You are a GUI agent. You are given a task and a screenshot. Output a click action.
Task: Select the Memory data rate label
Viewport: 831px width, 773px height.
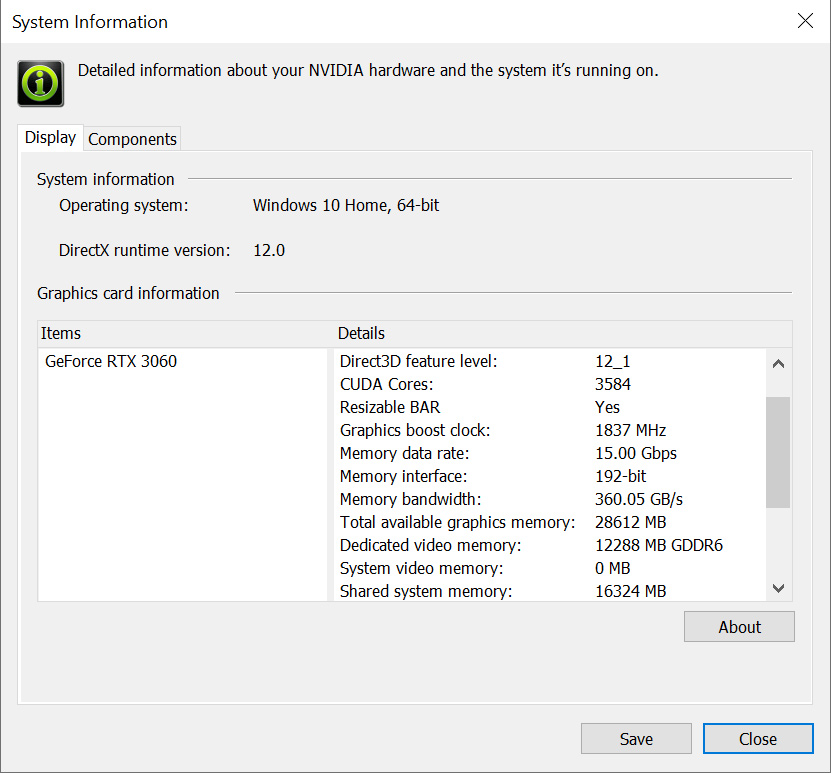tap(404, 453)
